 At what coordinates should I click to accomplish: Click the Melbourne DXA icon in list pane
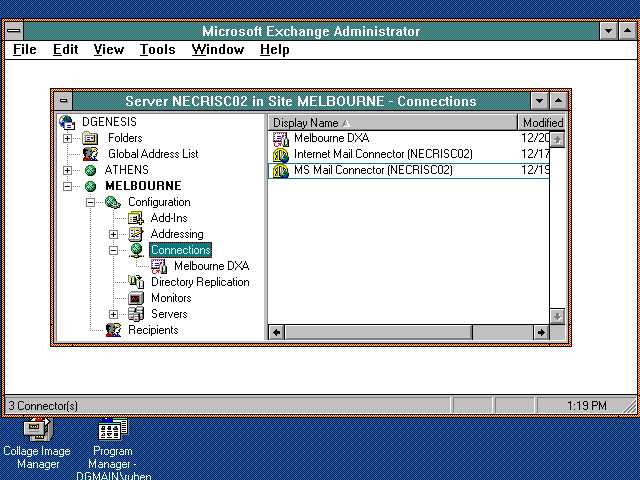coord(281,138)
